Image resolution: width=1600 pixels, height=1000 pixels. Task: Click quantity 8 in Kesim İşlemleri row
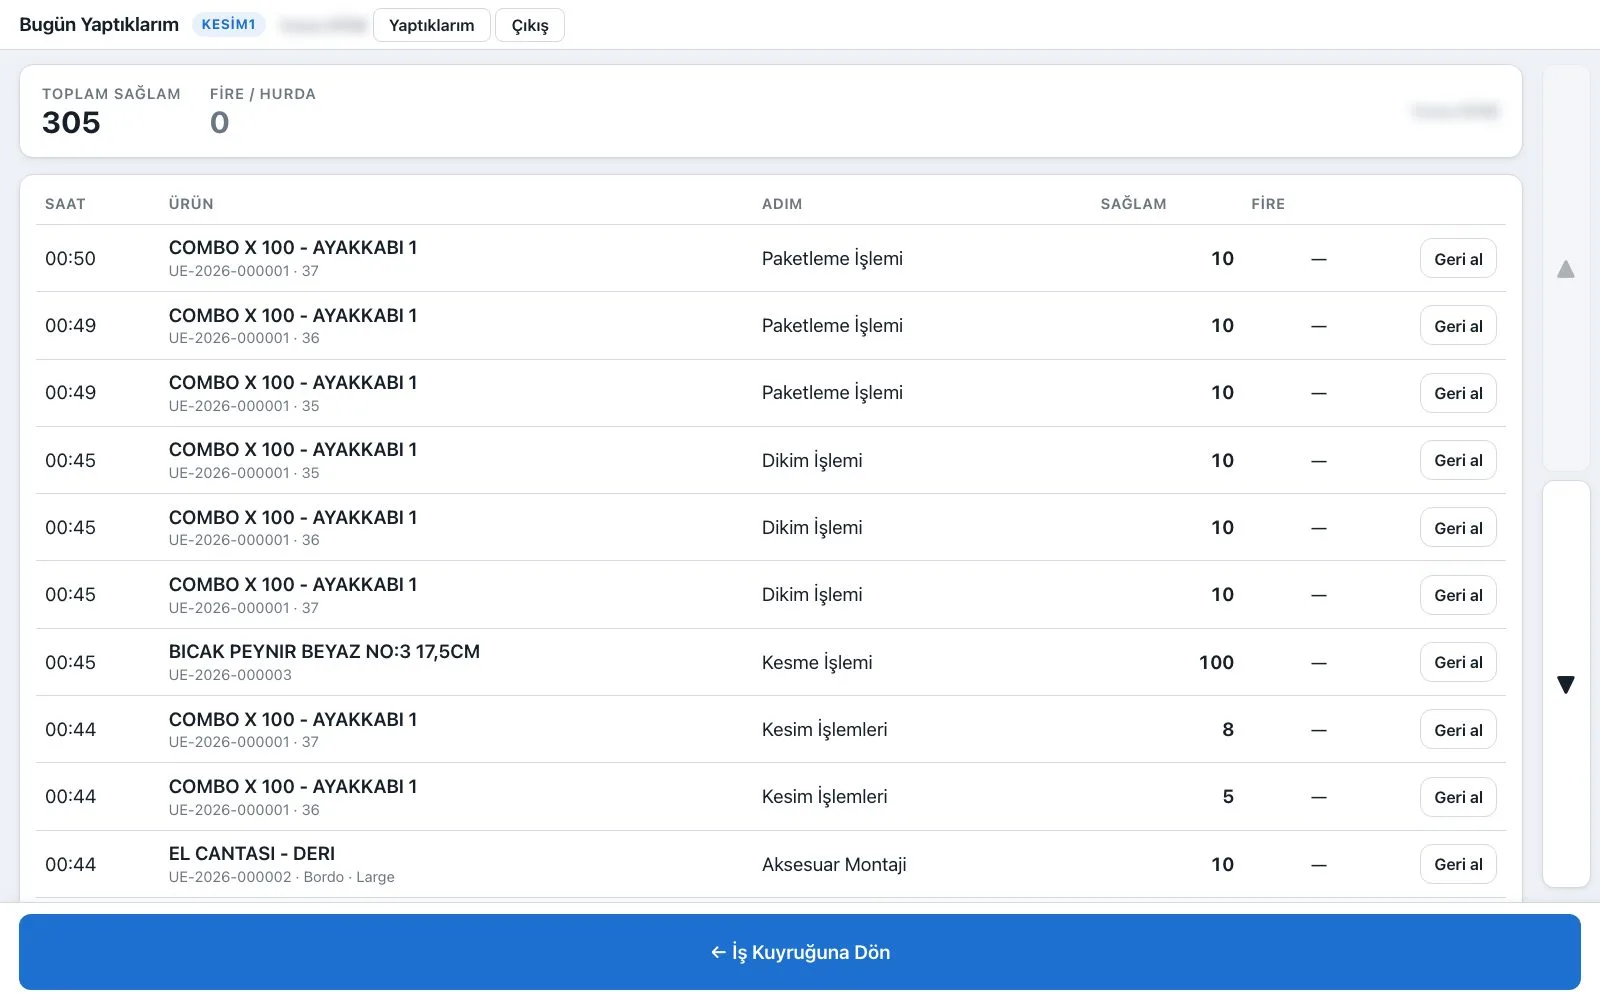[x=1228, y=729]
